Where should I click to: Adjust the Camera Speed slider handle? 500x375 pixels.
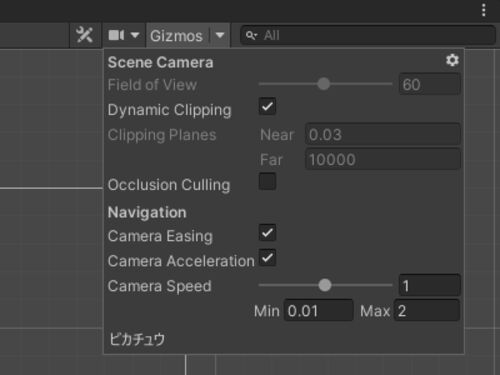325,285
